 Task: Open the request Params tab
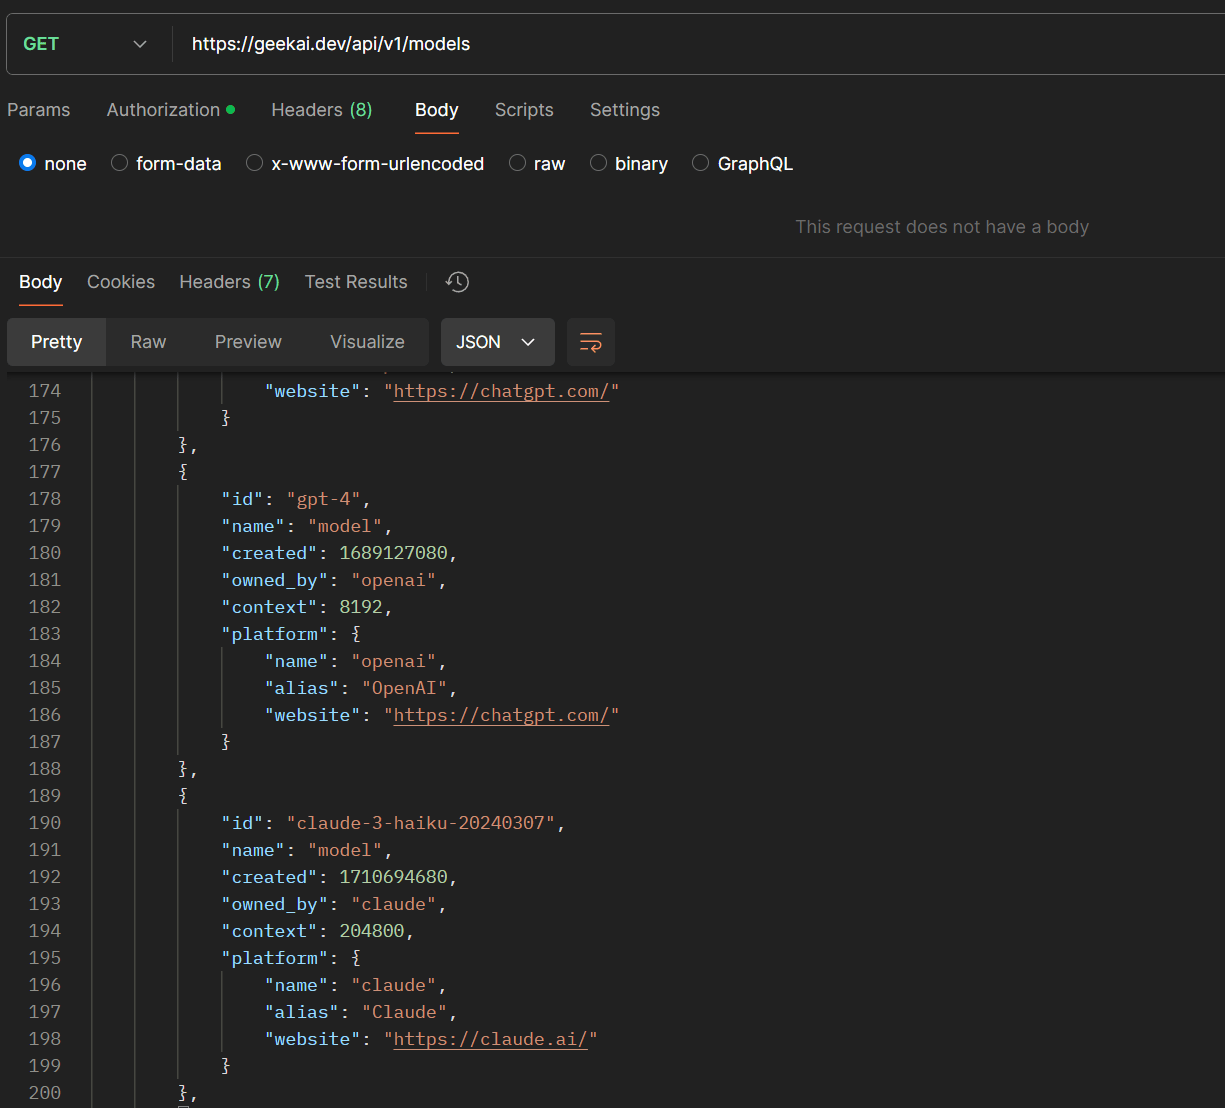click(39, 110)
